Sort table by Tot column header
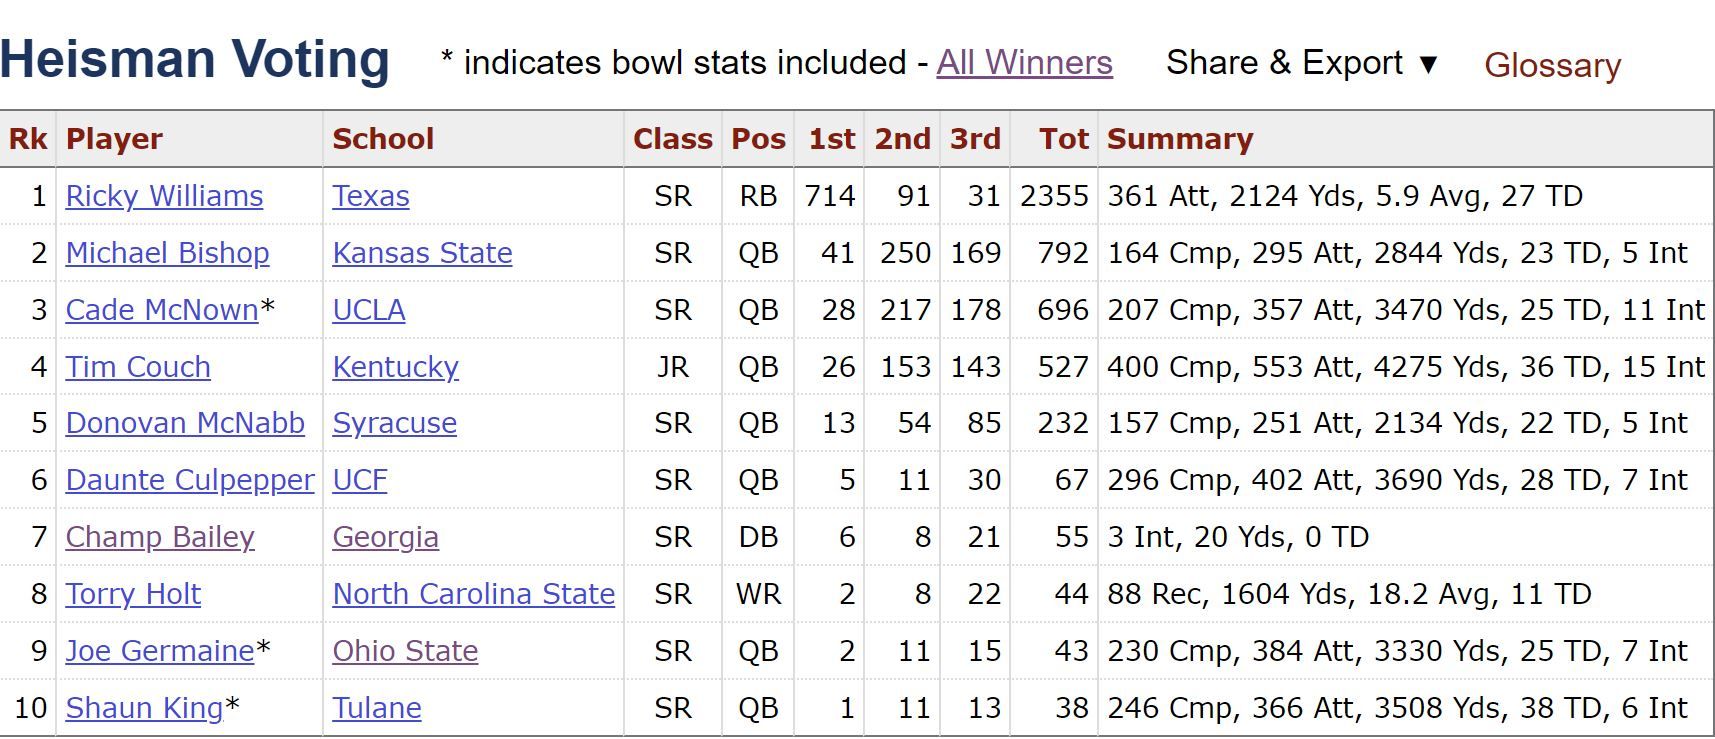This screenshot has width=1715, height=739. pyautogui.click(x=1063, y=139)
